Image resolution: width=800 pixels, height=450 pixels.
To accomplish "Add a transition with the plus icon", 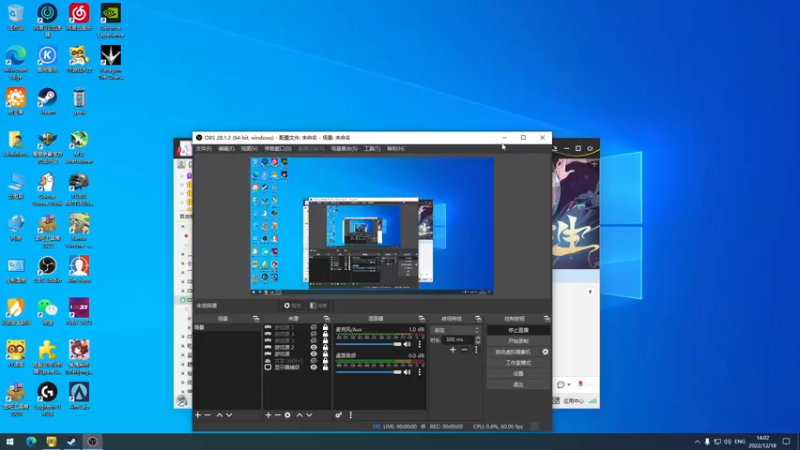I will (x=453, y=350).
